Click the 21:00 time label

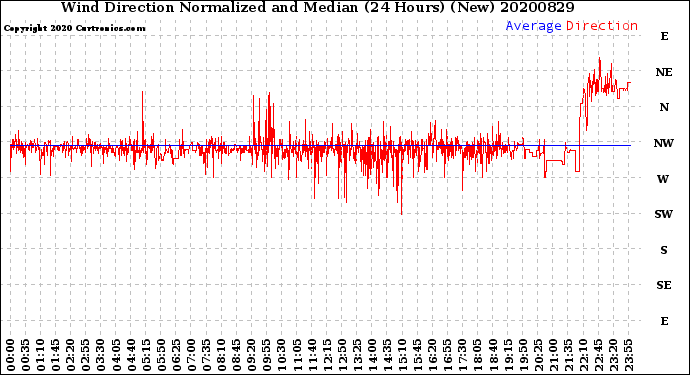pos(553,355)
